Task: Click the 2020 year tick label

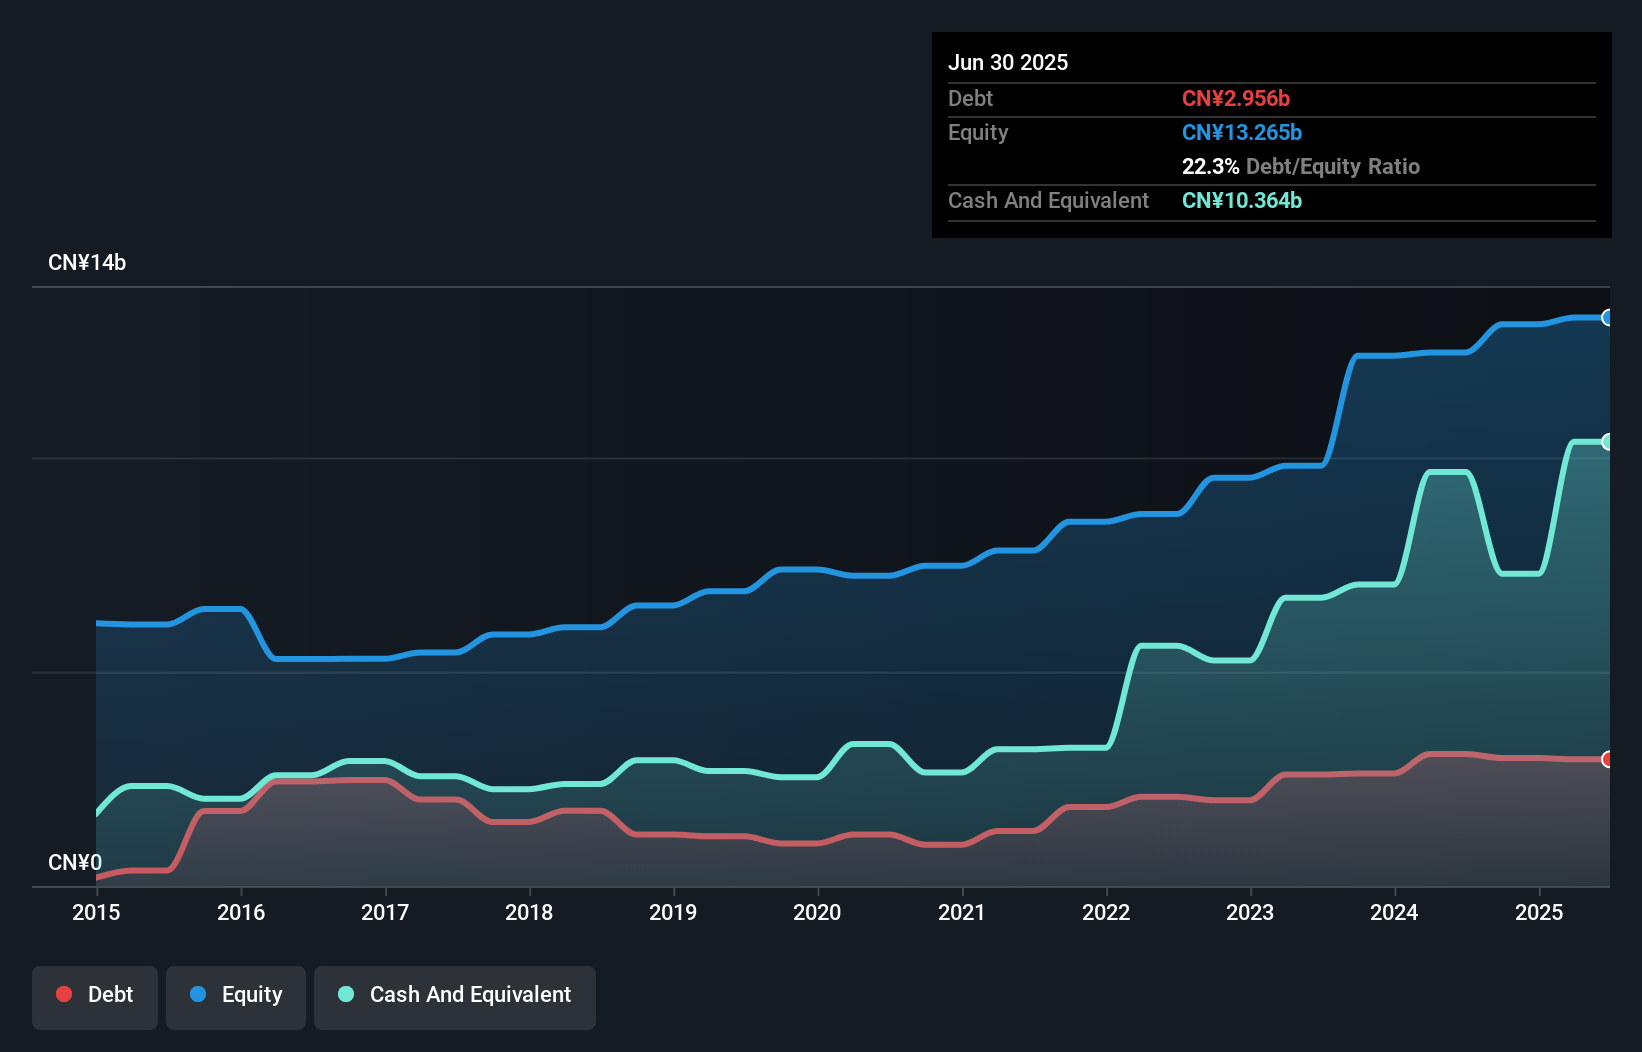Action: pyautogui.click(x=817, y=912)
